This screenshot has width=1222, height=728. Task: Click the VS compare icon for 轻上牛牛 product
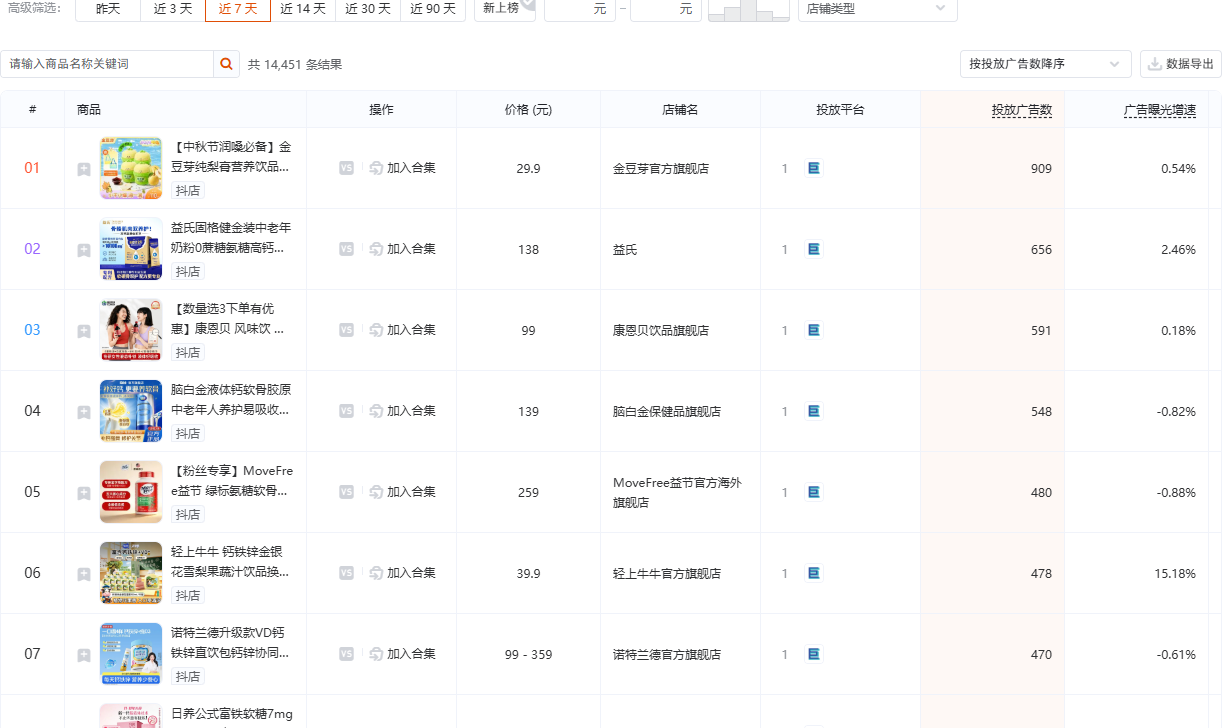point(346,573)
